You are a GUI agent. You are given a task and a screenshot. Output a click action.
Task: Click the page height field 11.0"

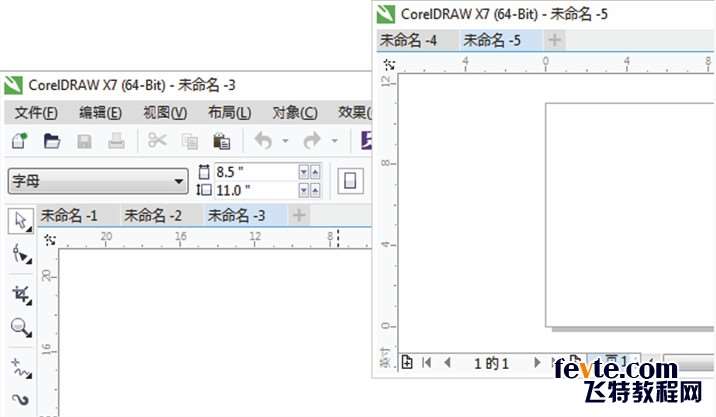click(256, 190)
